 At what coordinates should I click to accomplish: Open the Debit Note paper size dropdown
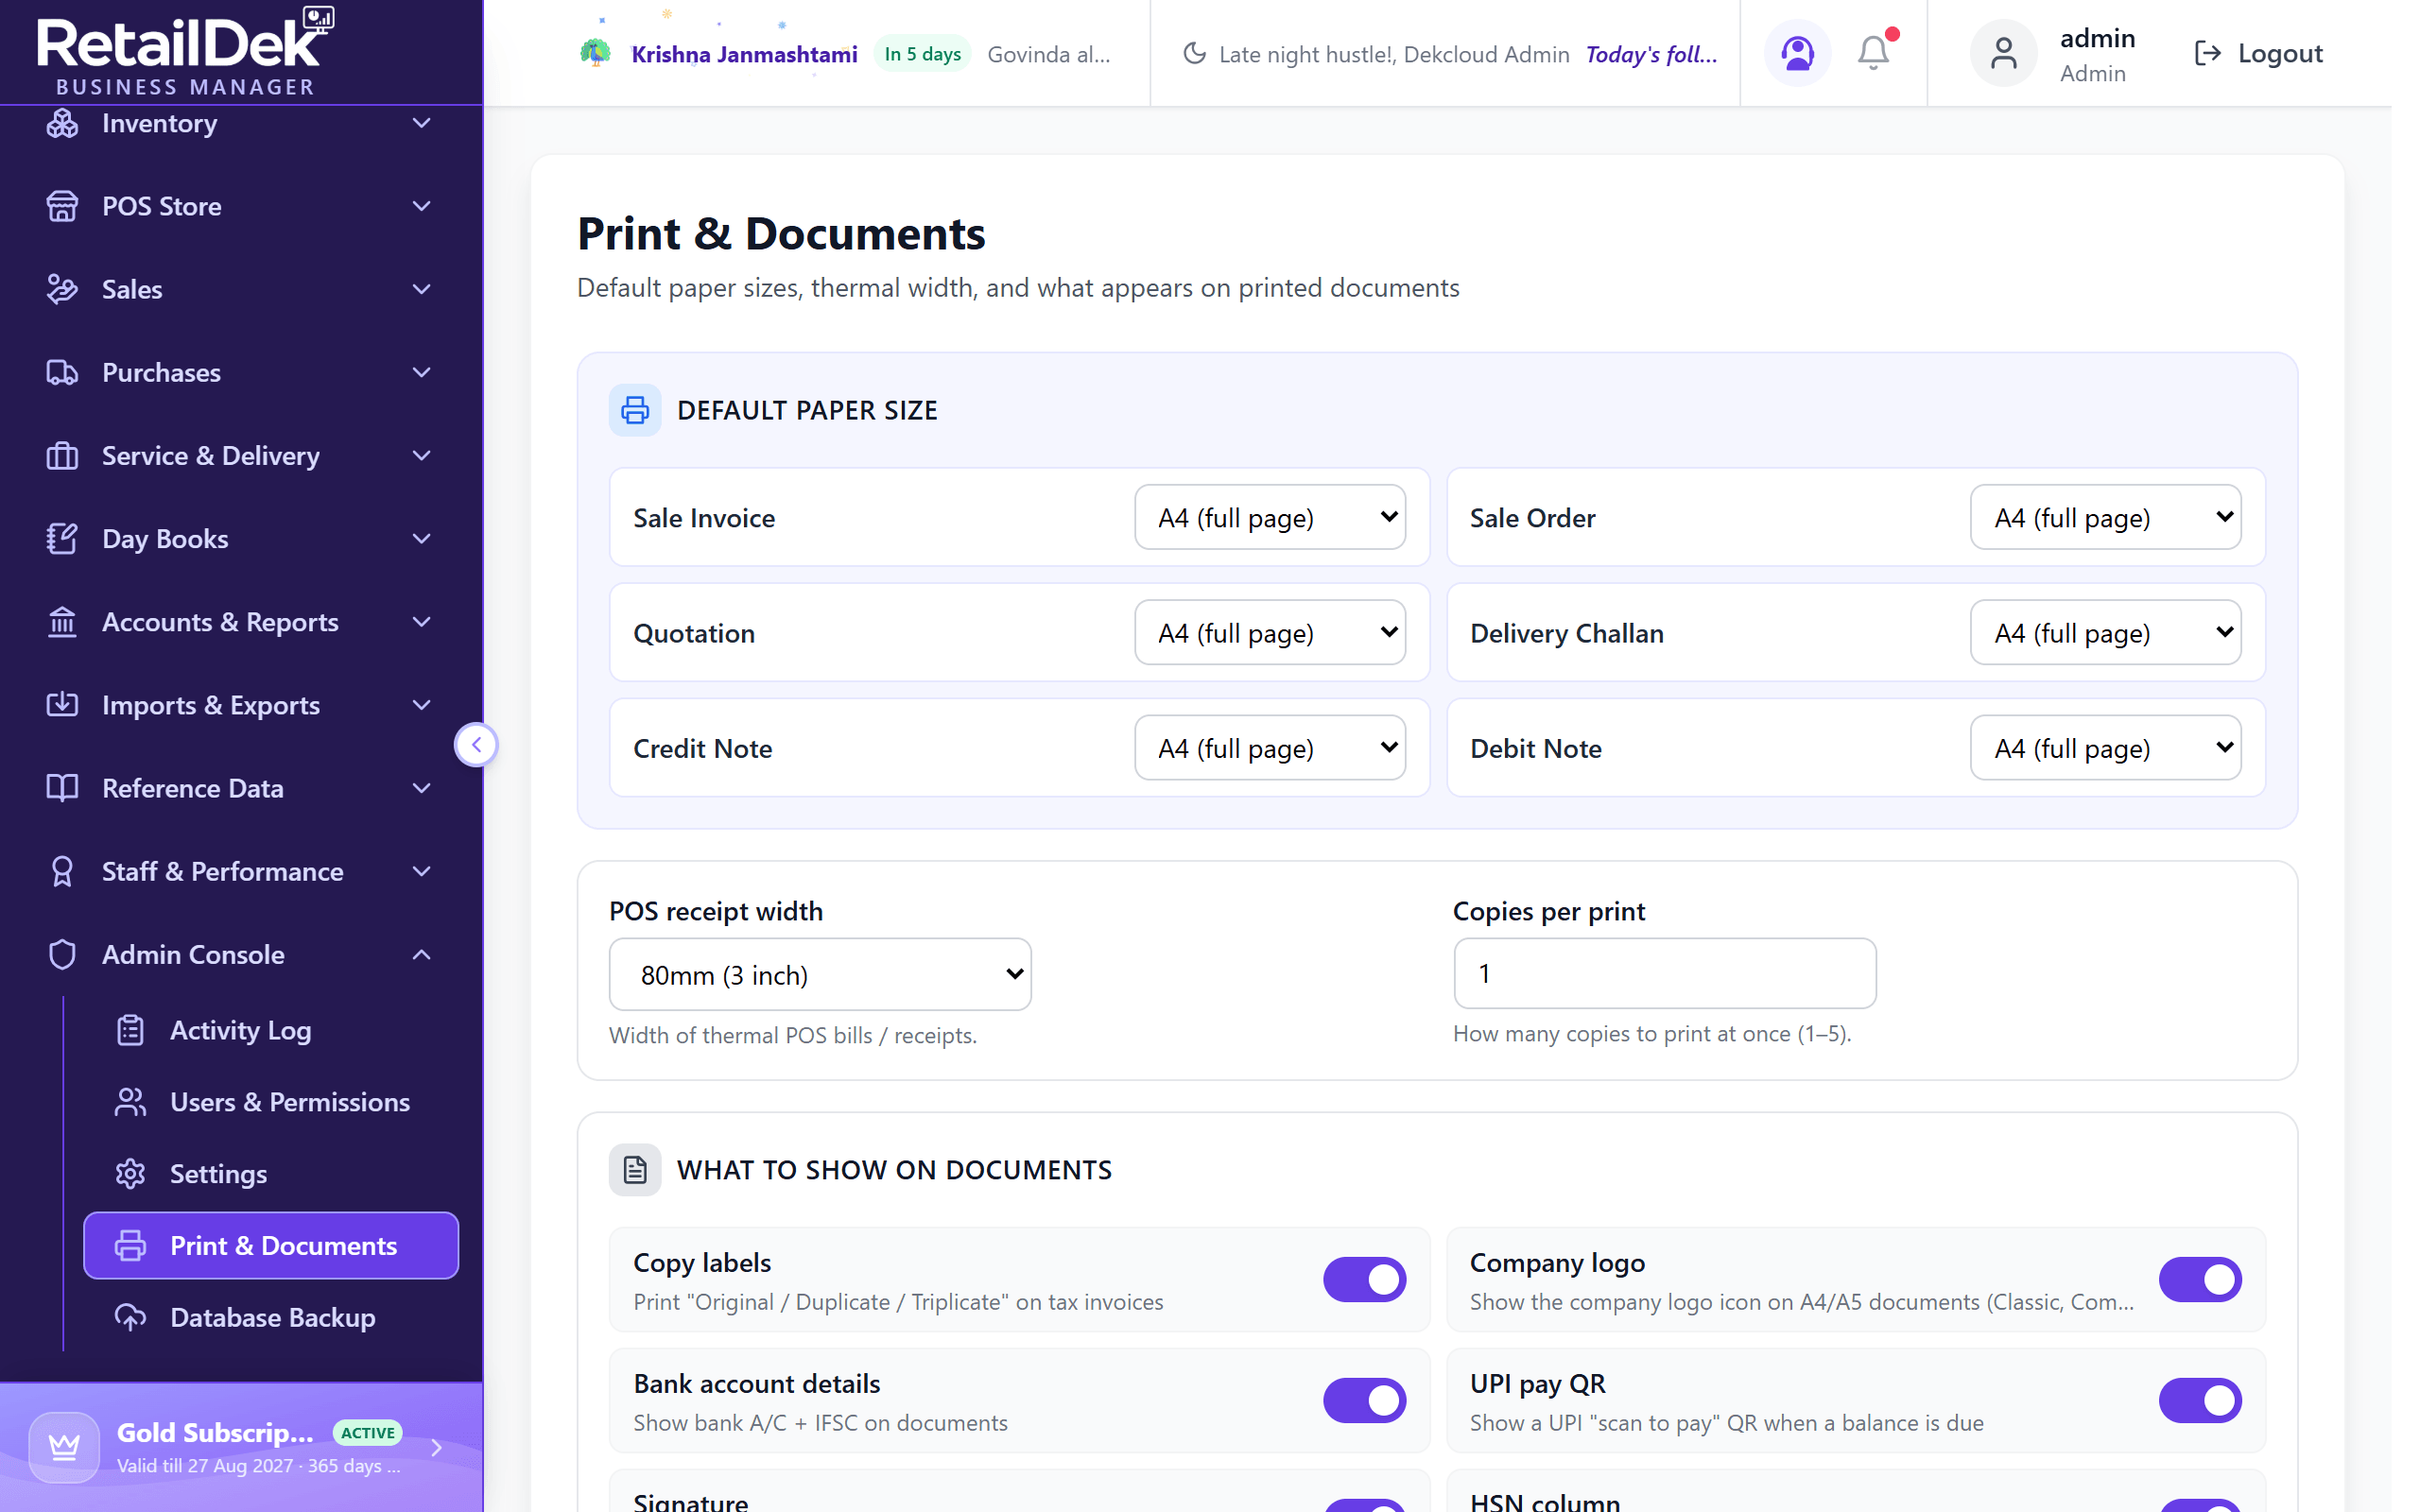coord(2105,747)
